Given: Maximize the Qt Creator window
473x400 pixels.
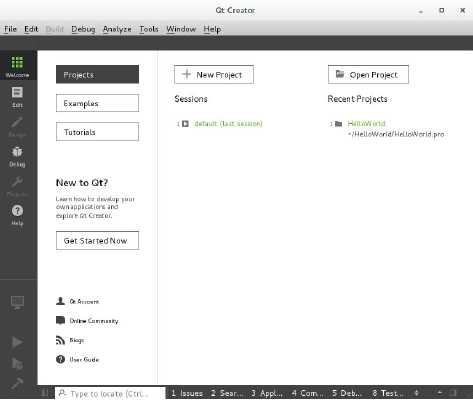Looking at the screenshot, I should 442,10.
